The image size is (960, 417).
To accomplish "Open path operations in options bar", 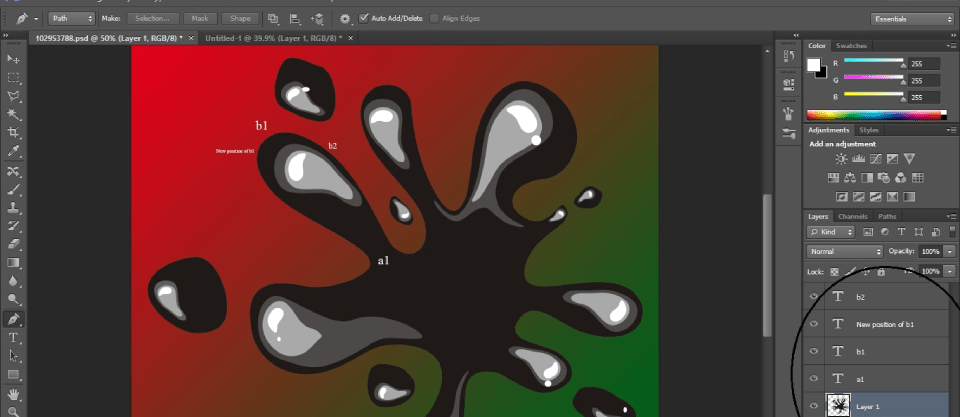I will click(x=273, y=19).
